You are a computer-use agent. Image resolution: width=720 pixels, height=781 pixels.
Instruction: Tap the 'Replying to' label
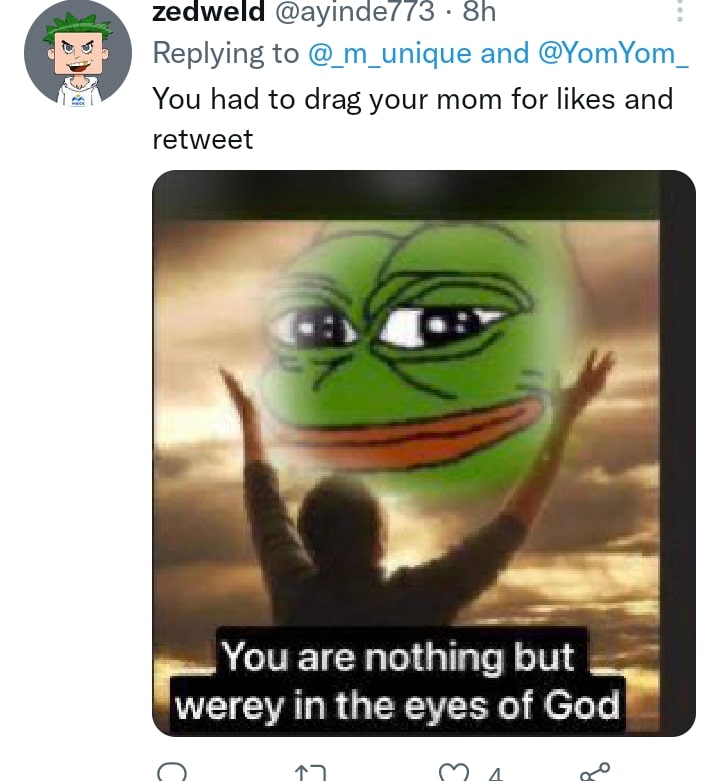[x=225, y=54]
